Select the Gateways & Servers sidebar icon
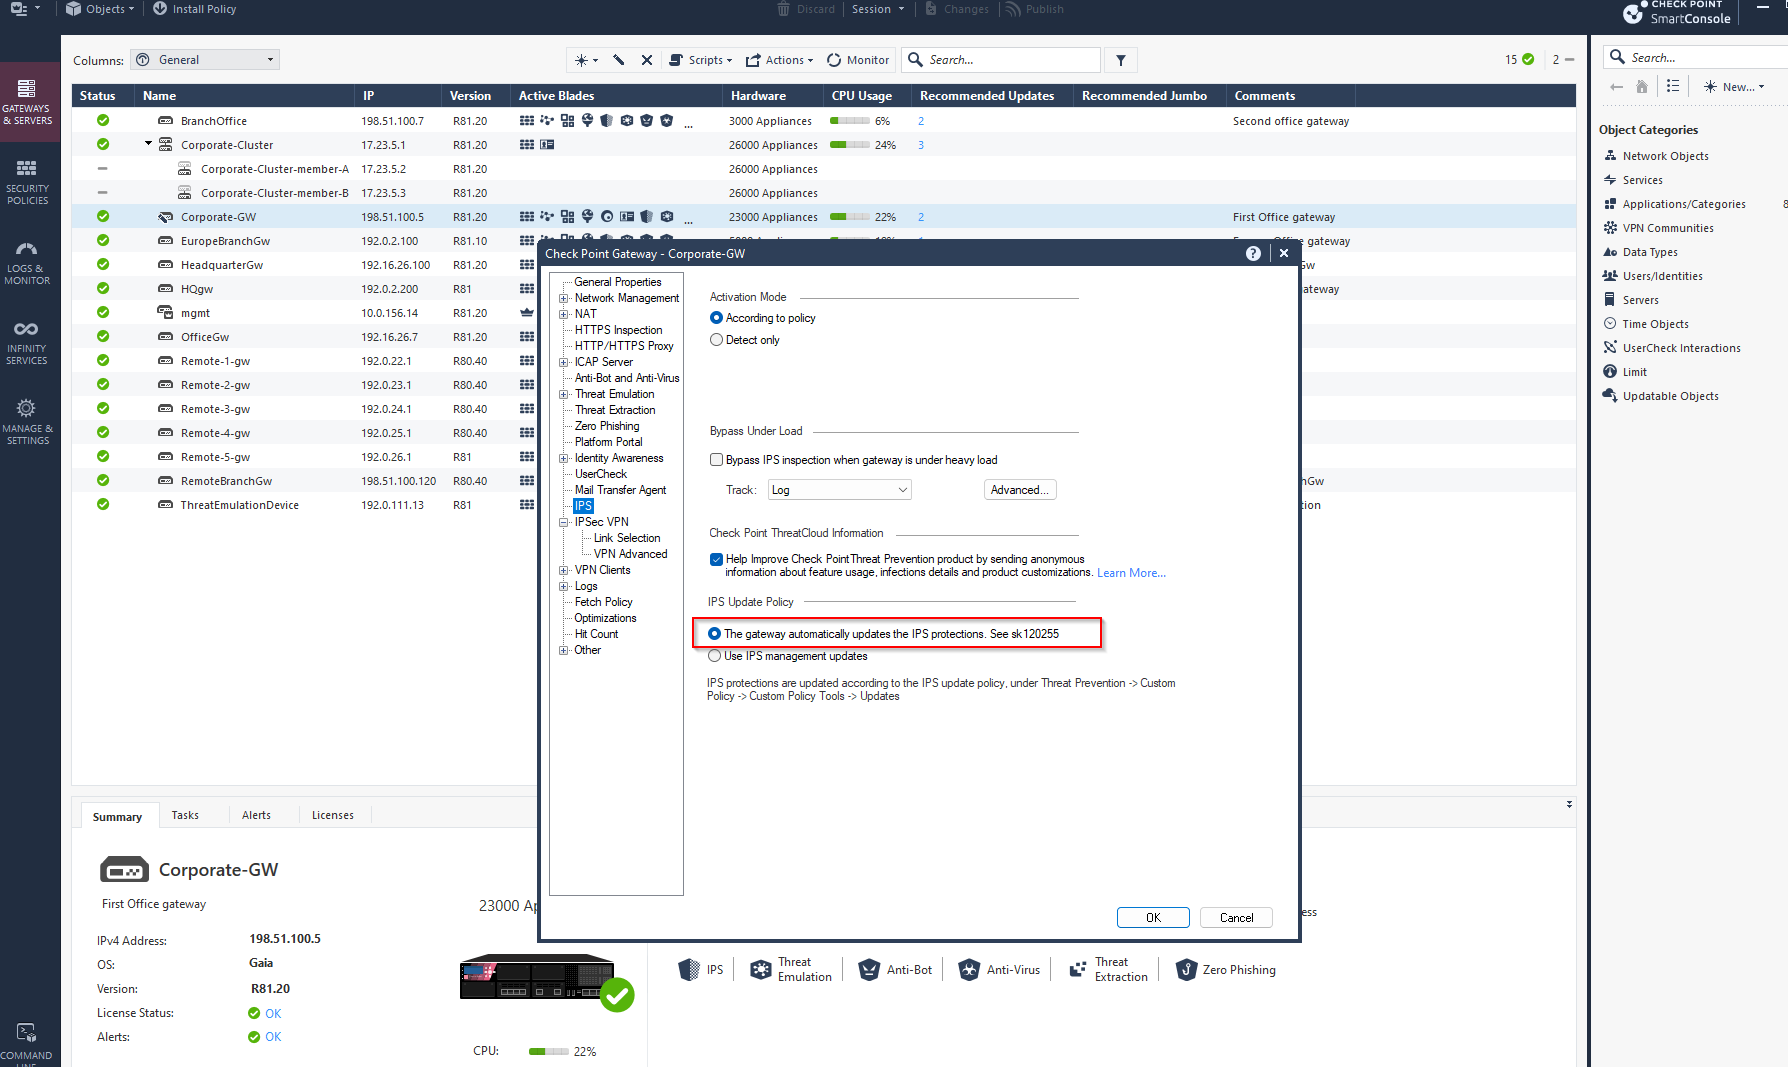Viewport: 1788px width, 1067px height. pos(29,100)
